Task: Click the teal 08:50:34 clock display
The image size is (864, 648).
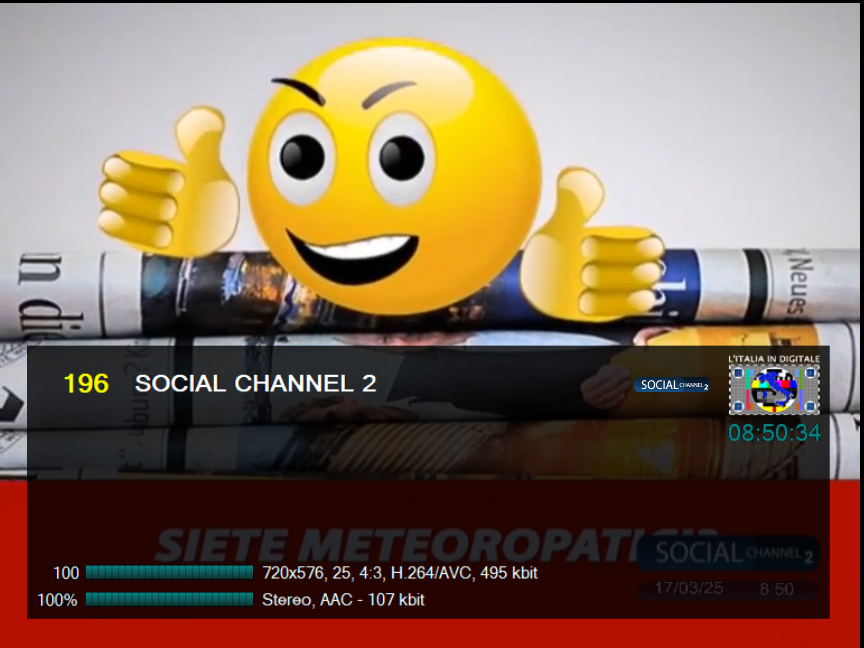Action: 773,433
